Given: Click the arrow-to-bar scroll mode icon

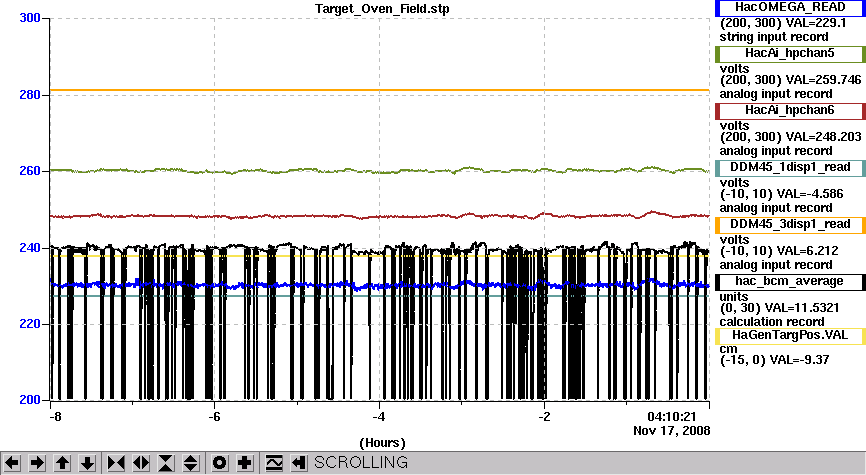Looking at the screenshot, I should (x=299, y=462).
